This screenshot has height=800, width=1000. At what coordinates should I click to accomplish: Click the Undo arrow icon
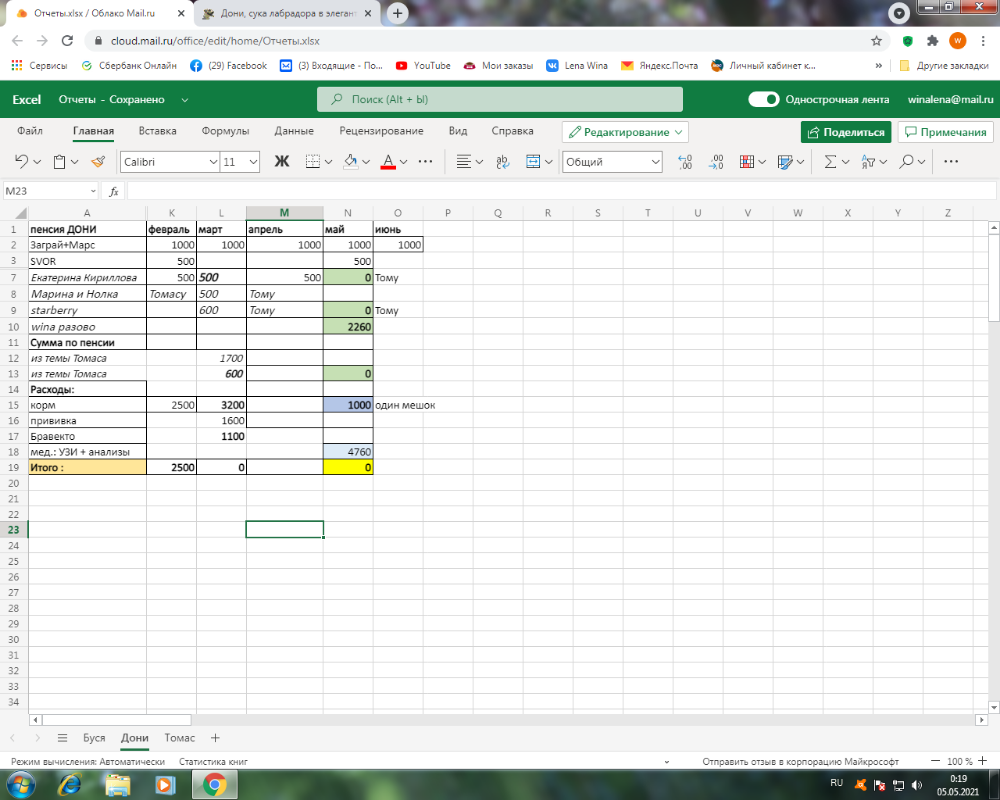[21, 162]
